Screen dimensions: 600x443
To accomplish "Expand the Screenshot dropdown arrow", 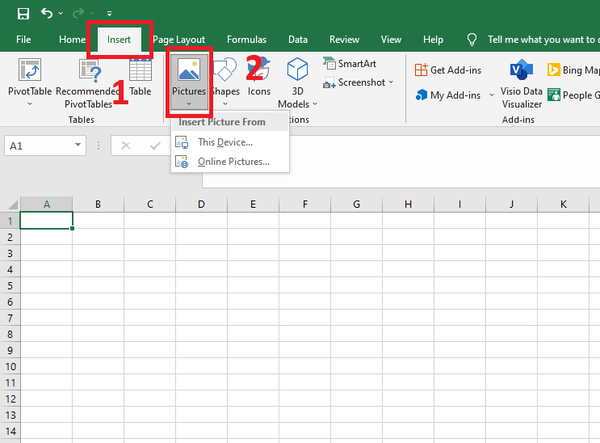I will click(x=391, y=82).
